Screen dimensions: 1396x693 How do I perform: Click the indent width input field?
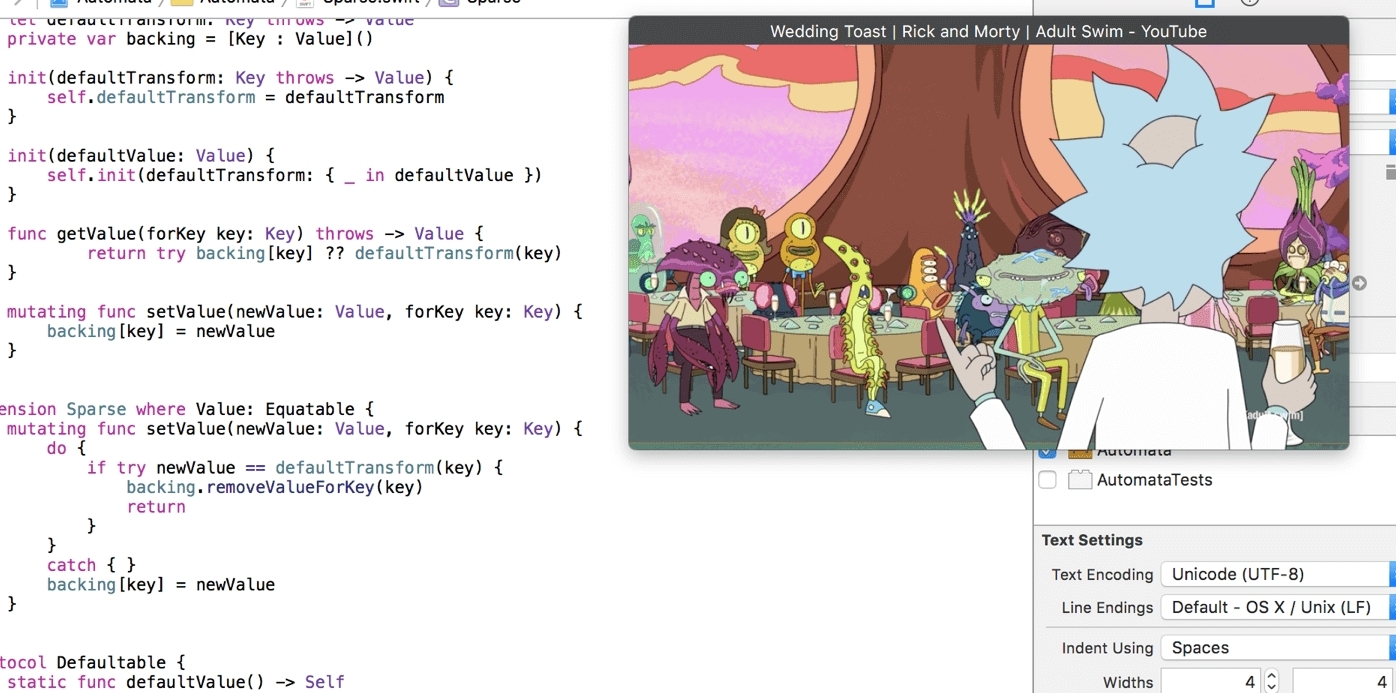coord(1343,682)
